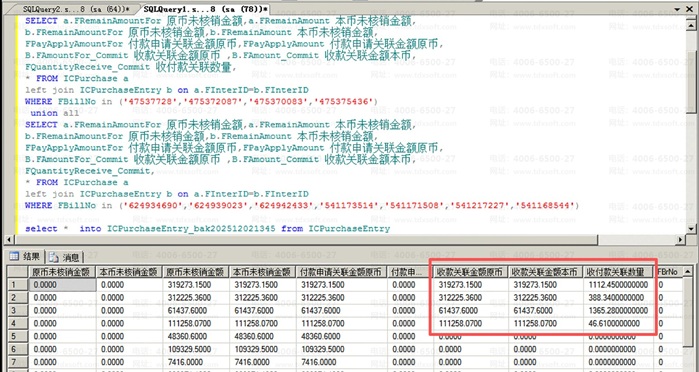Select the cell 1112.4500000000

tap(618, 285)
